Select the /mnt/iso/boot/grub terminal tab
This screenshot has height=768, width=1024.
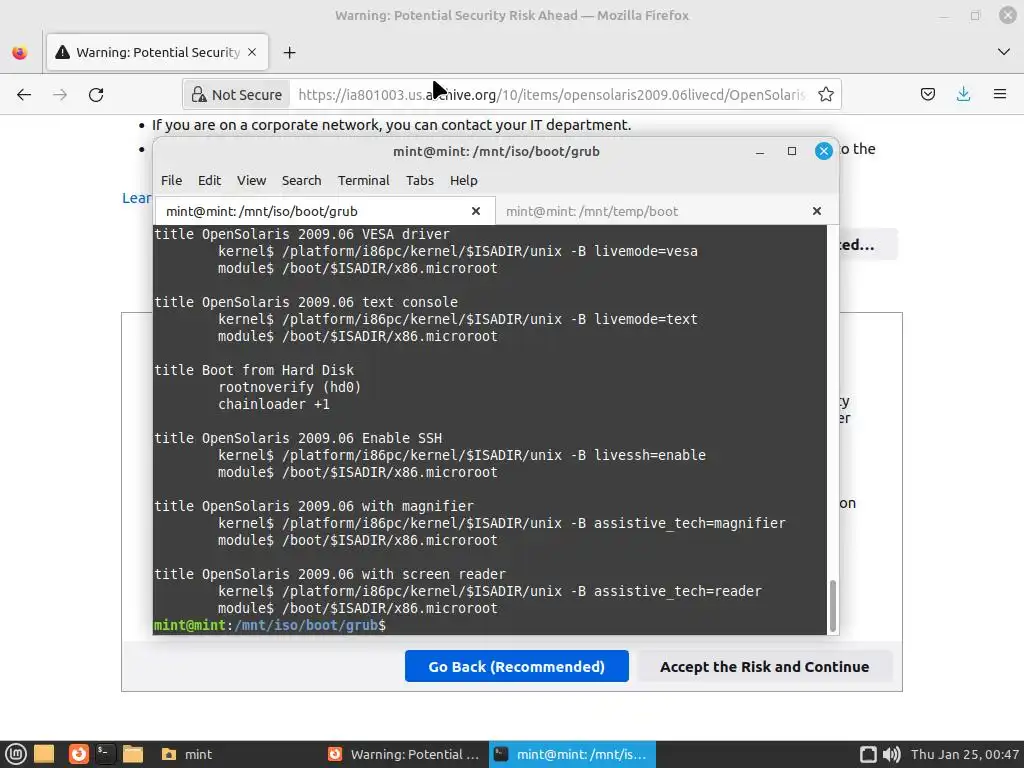(x=325, y=211)
